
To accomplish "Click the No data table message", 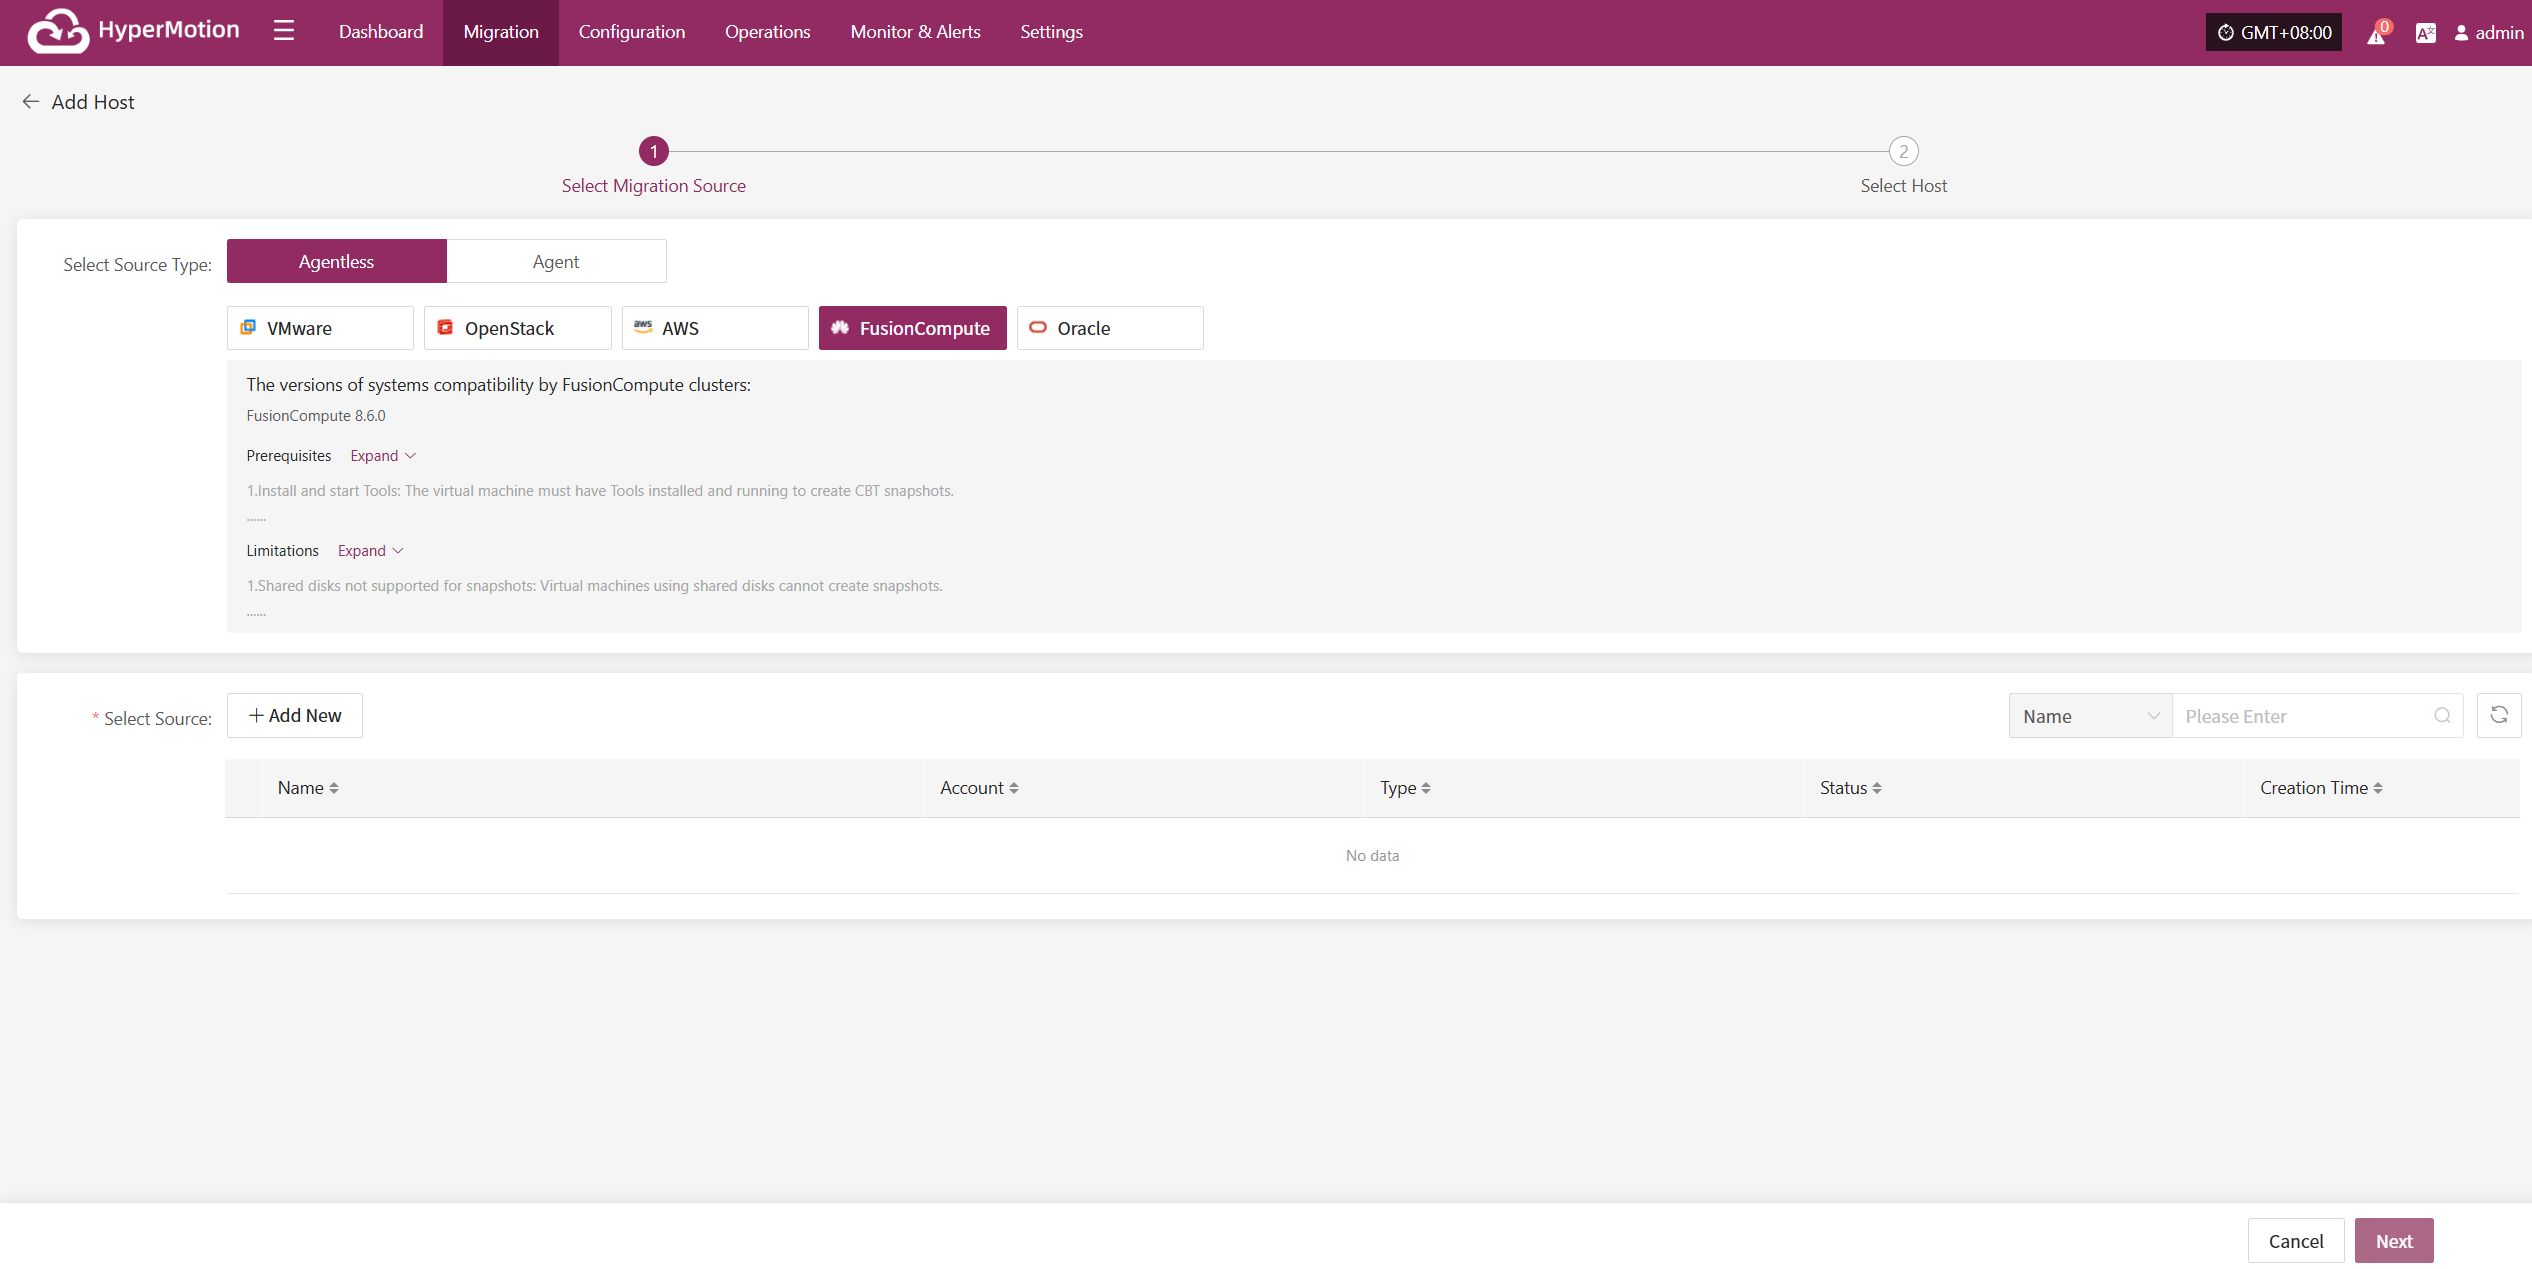I will click(1372, 856).
